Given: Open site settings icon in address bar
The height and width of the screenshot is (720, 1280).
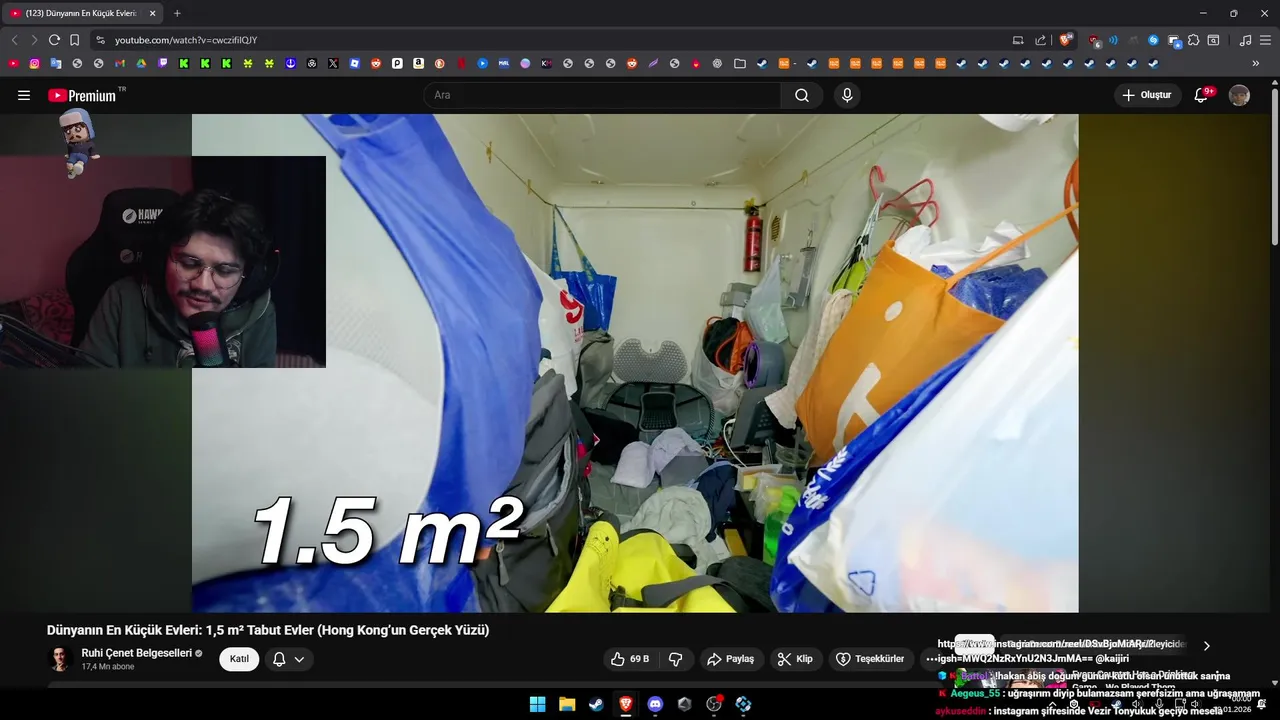Looking at the screenshot, I should tap(100, 40).
